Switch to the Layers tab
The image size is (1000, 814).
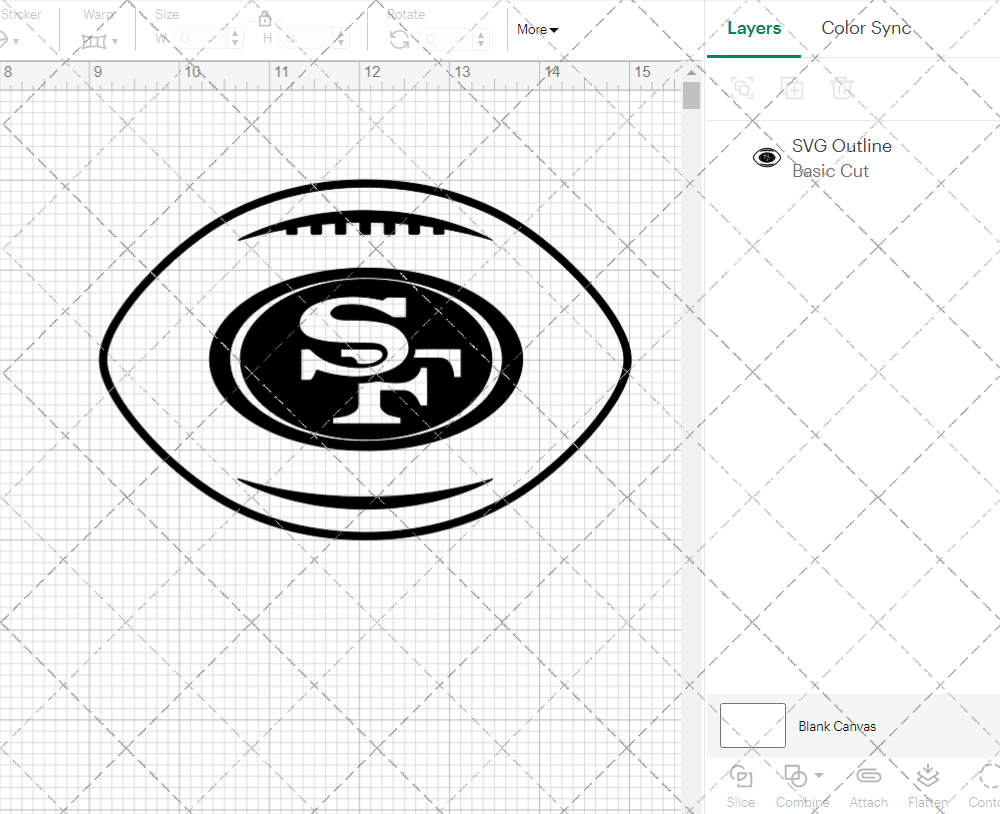(754, 29)
